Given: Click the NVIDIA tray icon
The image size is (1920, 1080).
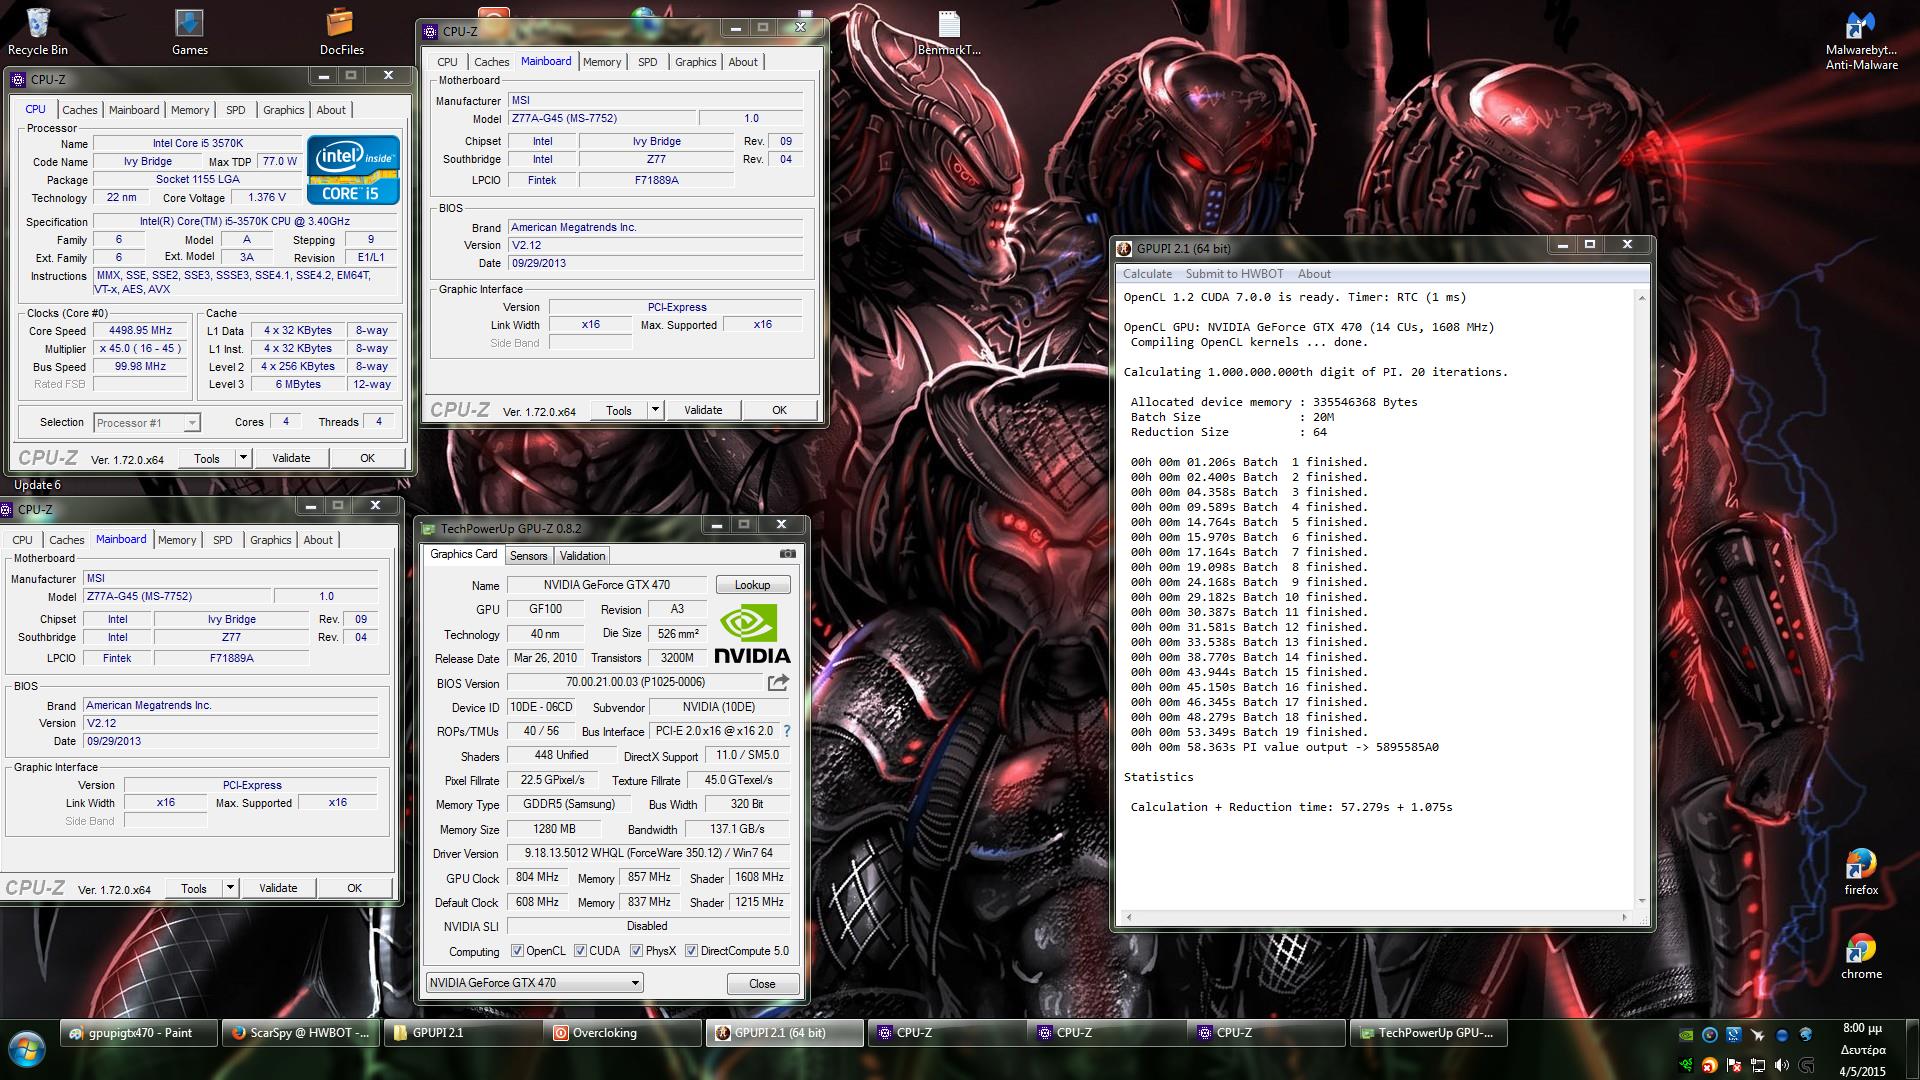Looking at the screenshot, I should (1685, 1034).
